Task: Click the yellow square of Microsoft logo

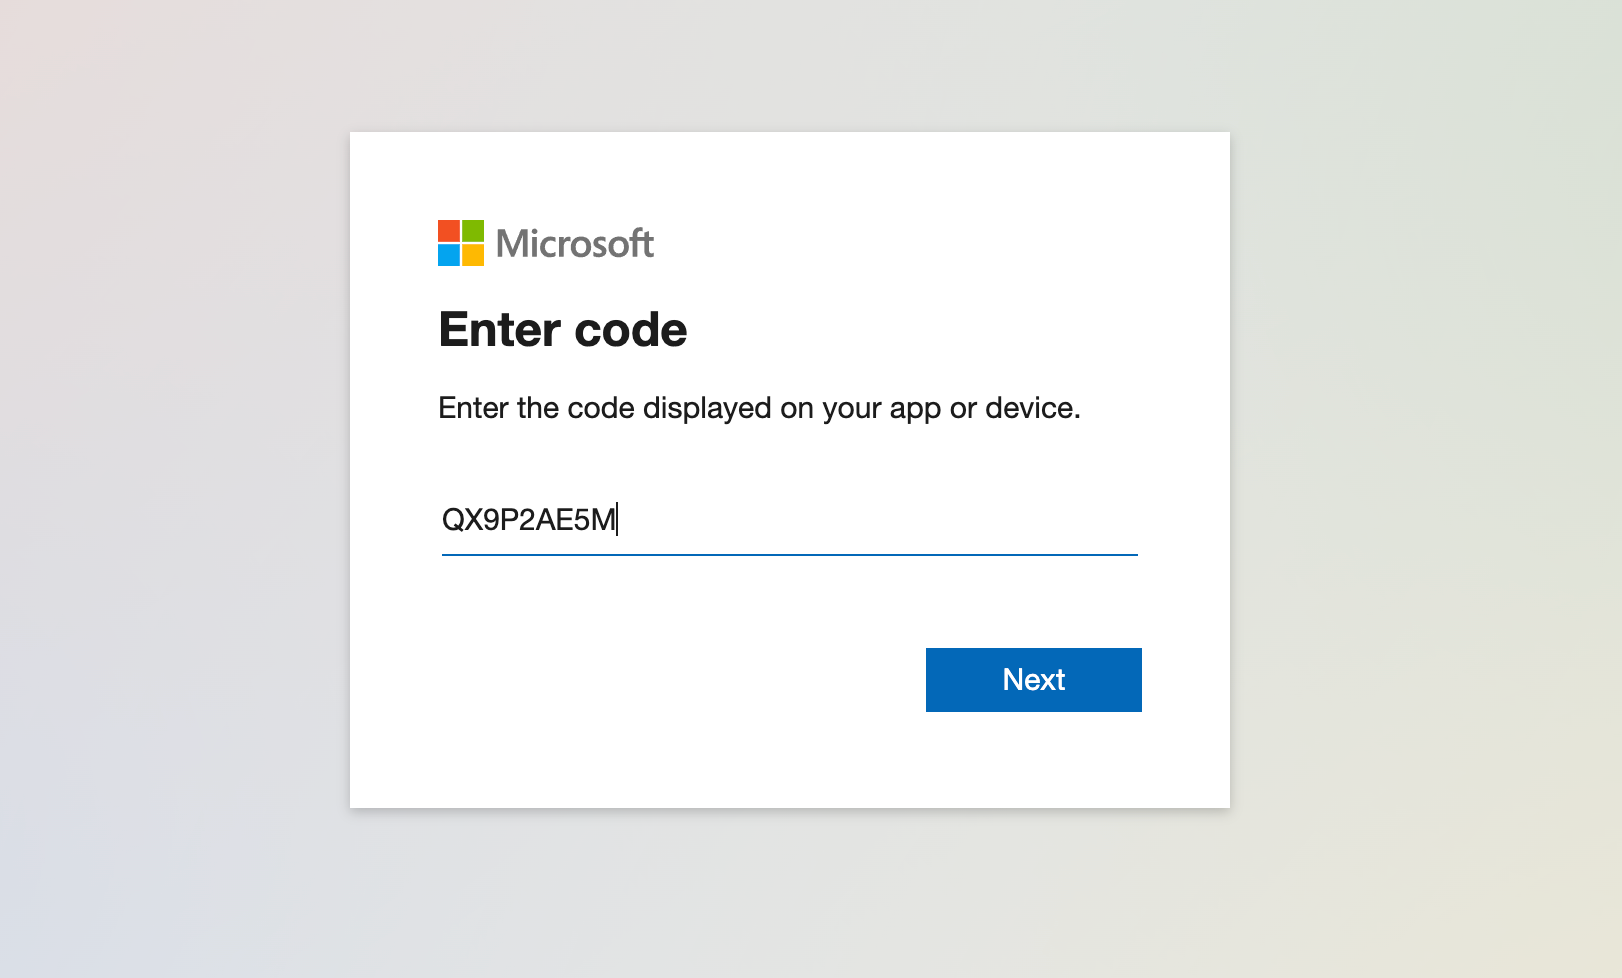Action: click(473, 255)
